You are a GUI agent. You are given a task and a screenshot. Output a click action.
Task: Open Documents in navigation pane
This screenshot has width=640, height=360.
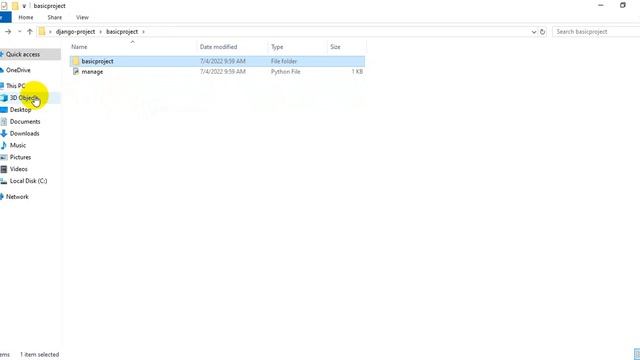point(25,122)
